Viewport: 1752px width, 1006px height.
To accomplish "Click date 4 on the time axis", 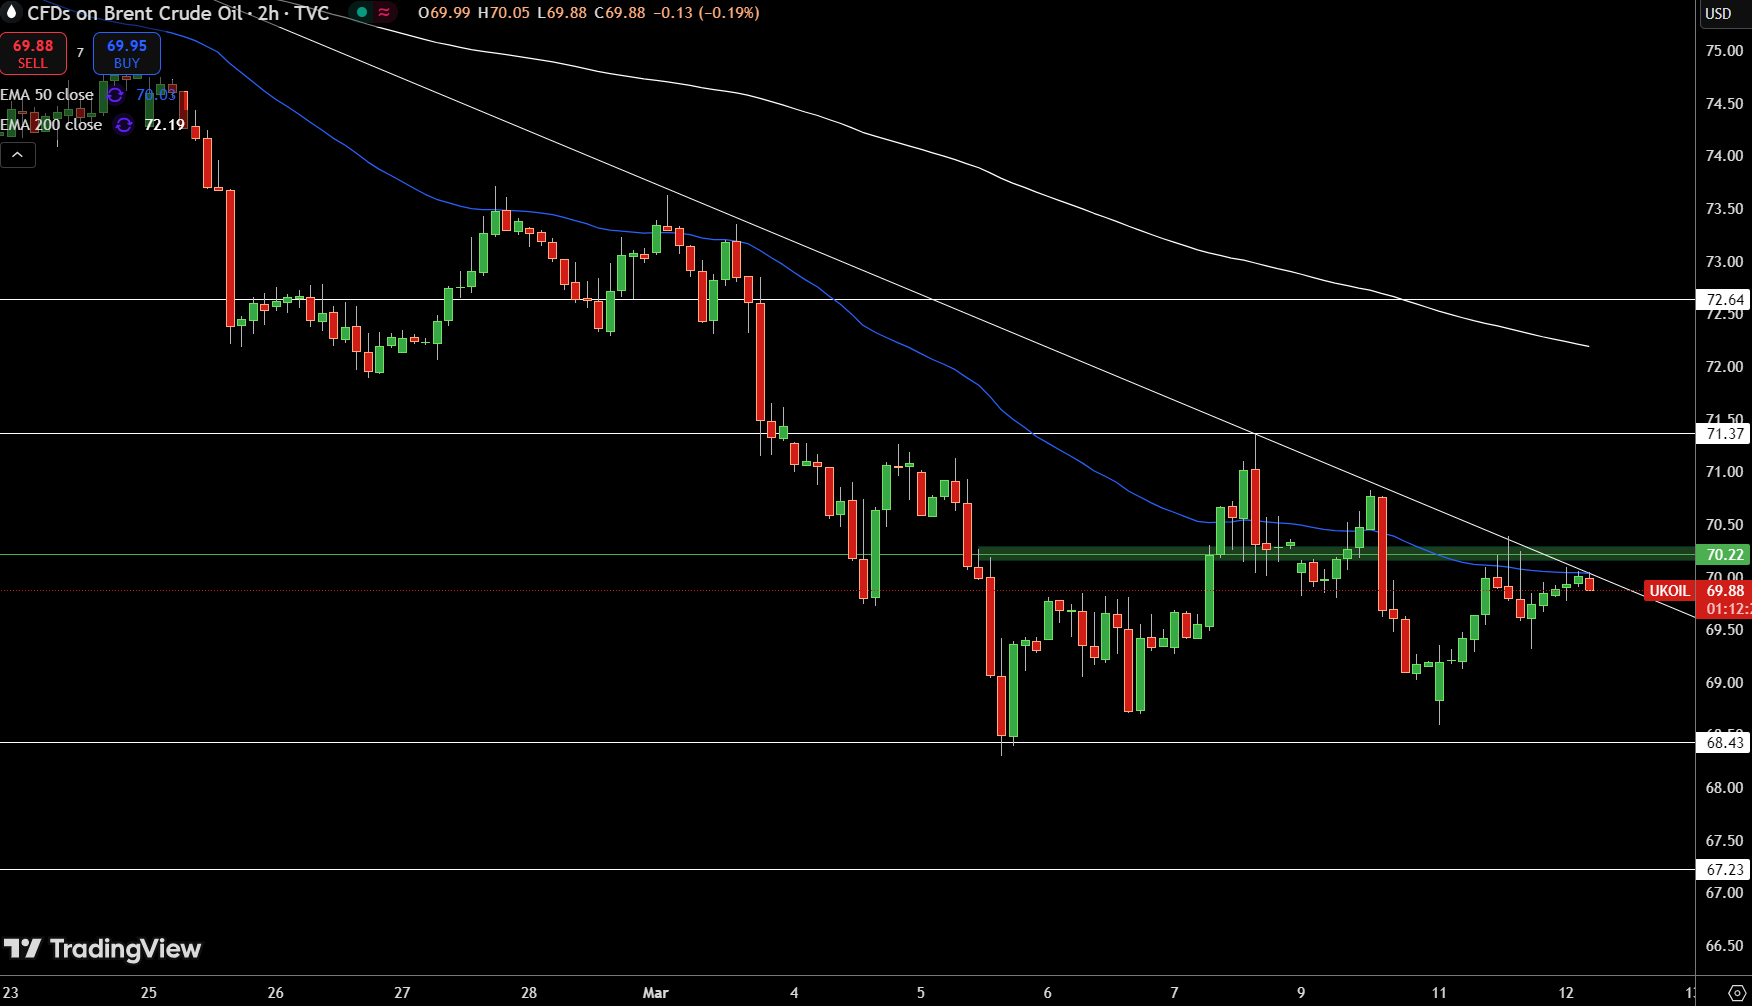I will point(794,993).
